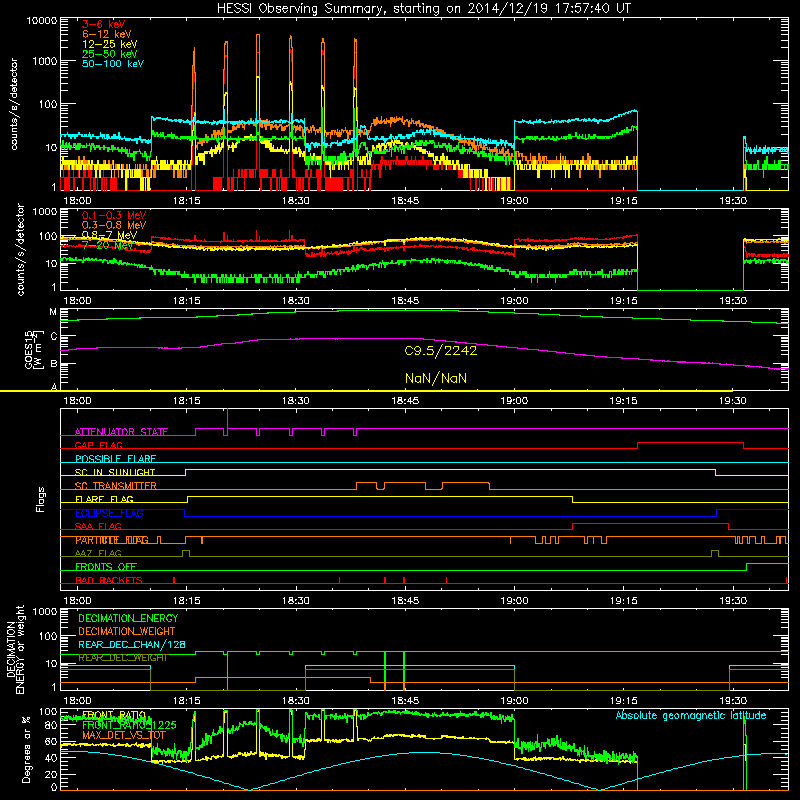This screenshot has height=800, width=800.
Task: Click the C class tick on the GOES axis
Action: pyautogui.click(x=53, y=336)
